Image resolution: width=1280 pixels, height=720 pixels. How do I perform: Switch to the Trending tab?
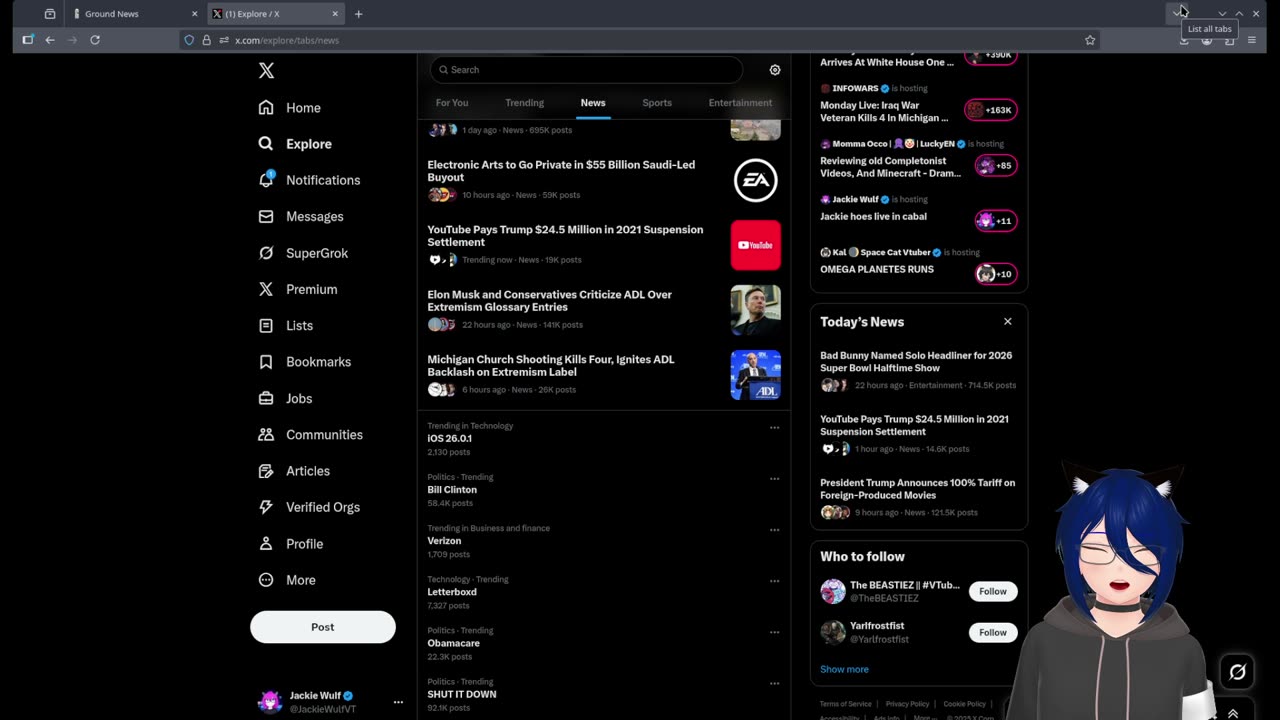pyautogui.click(x=525, y=103)
